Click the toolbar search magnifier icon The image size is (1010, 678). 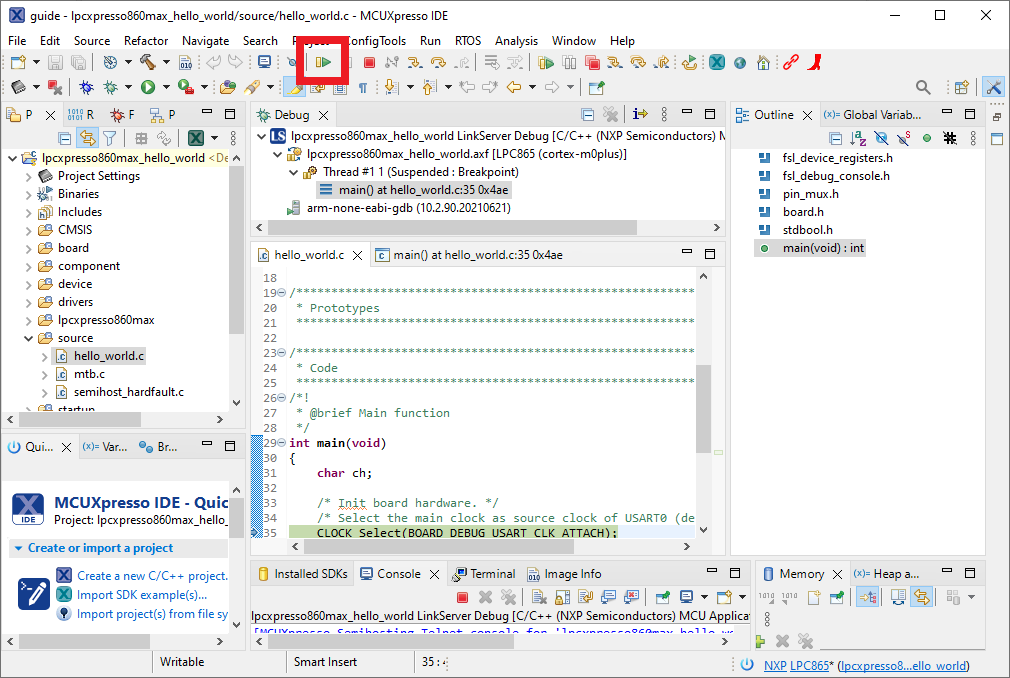pyautogui.click(x=923, y=88)
